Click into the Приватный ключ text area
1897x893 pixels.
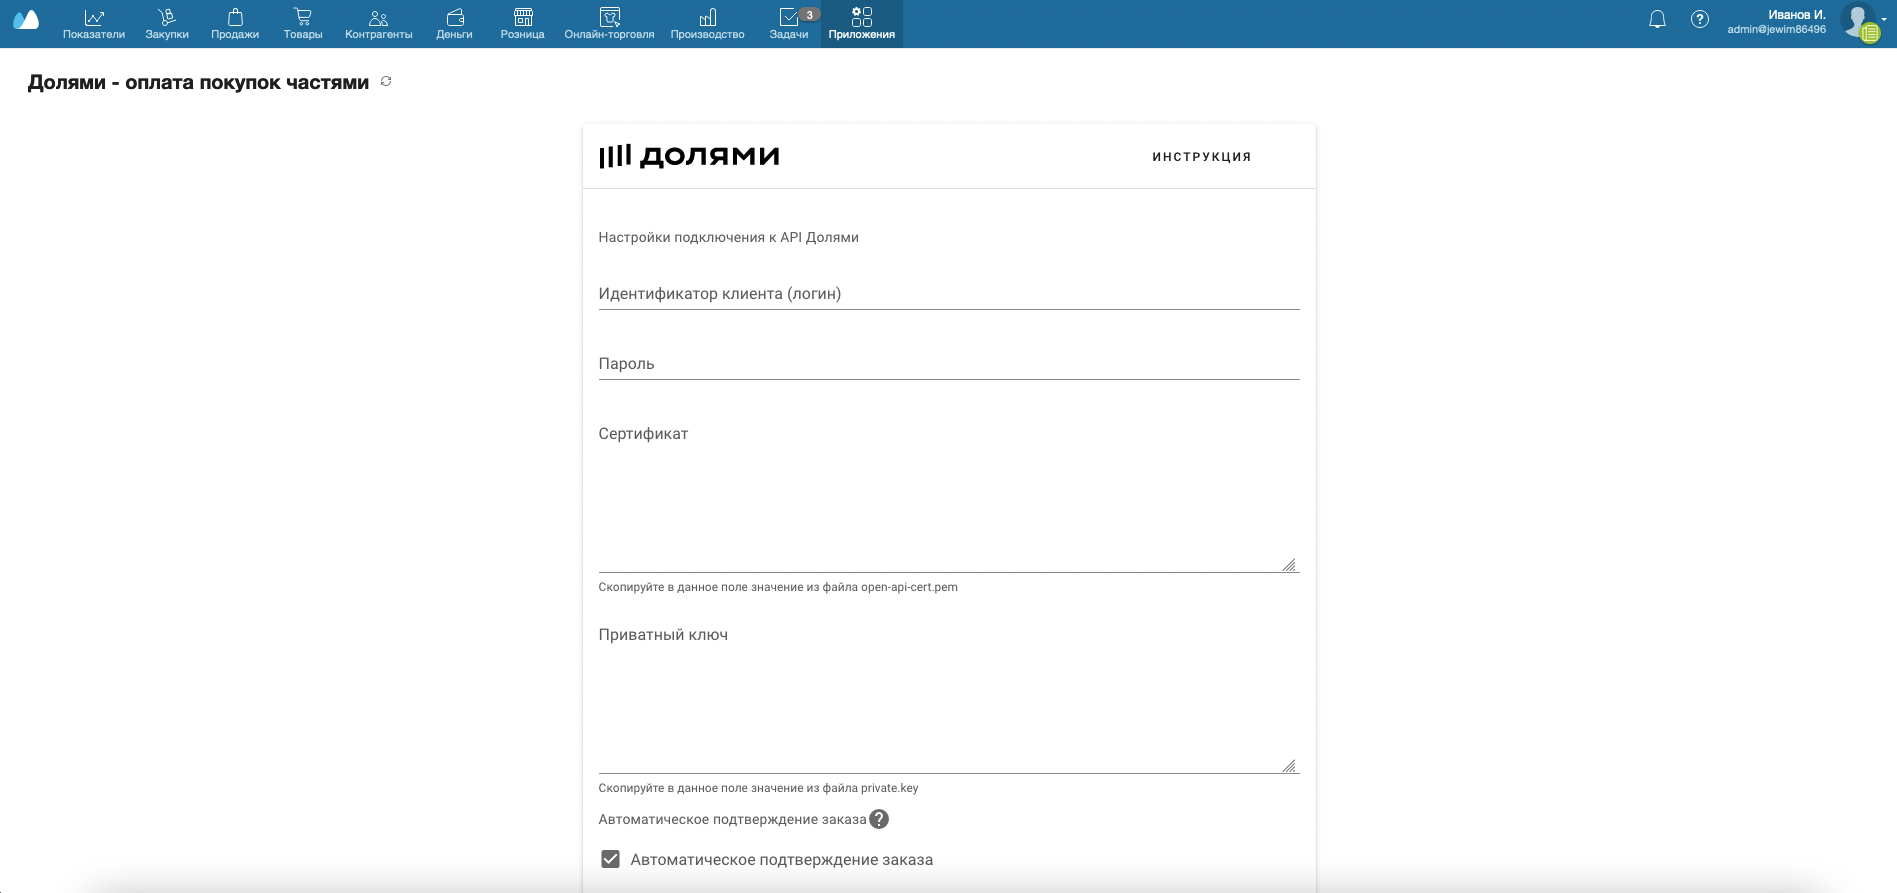pos(949,697)
